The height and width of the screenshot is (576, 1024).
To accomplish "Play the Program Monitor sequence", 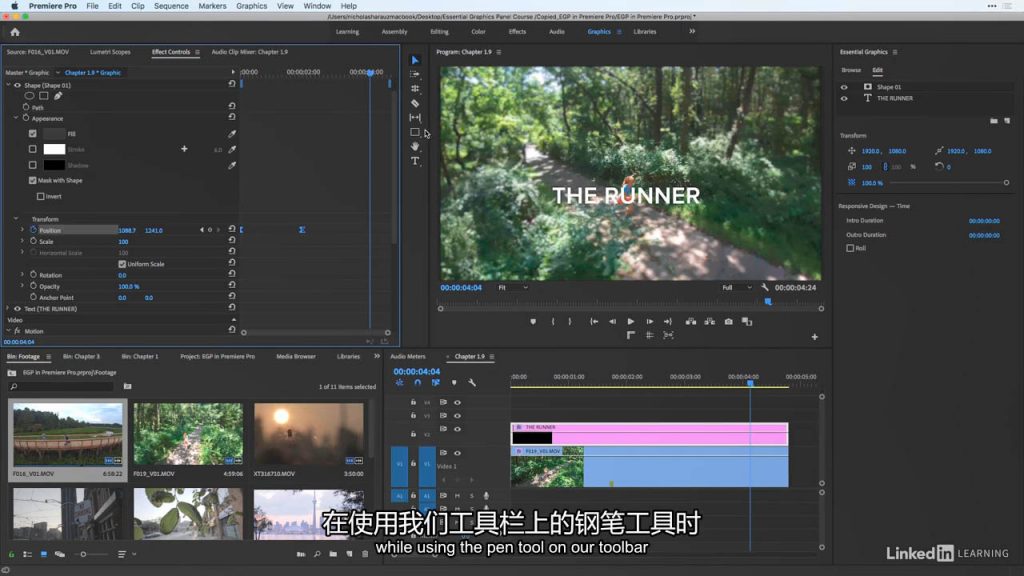I will pyautogui.click(x=630, y=321).
